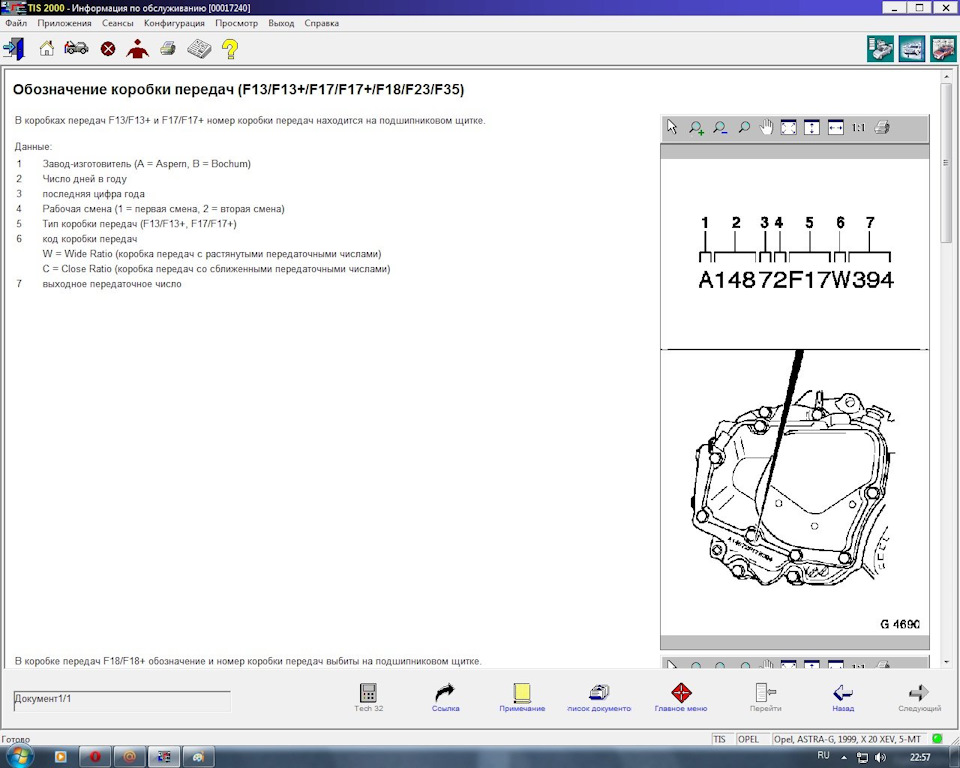Click the home icon in toolbar
Screen dimensions: 960x768
(47, 48)
